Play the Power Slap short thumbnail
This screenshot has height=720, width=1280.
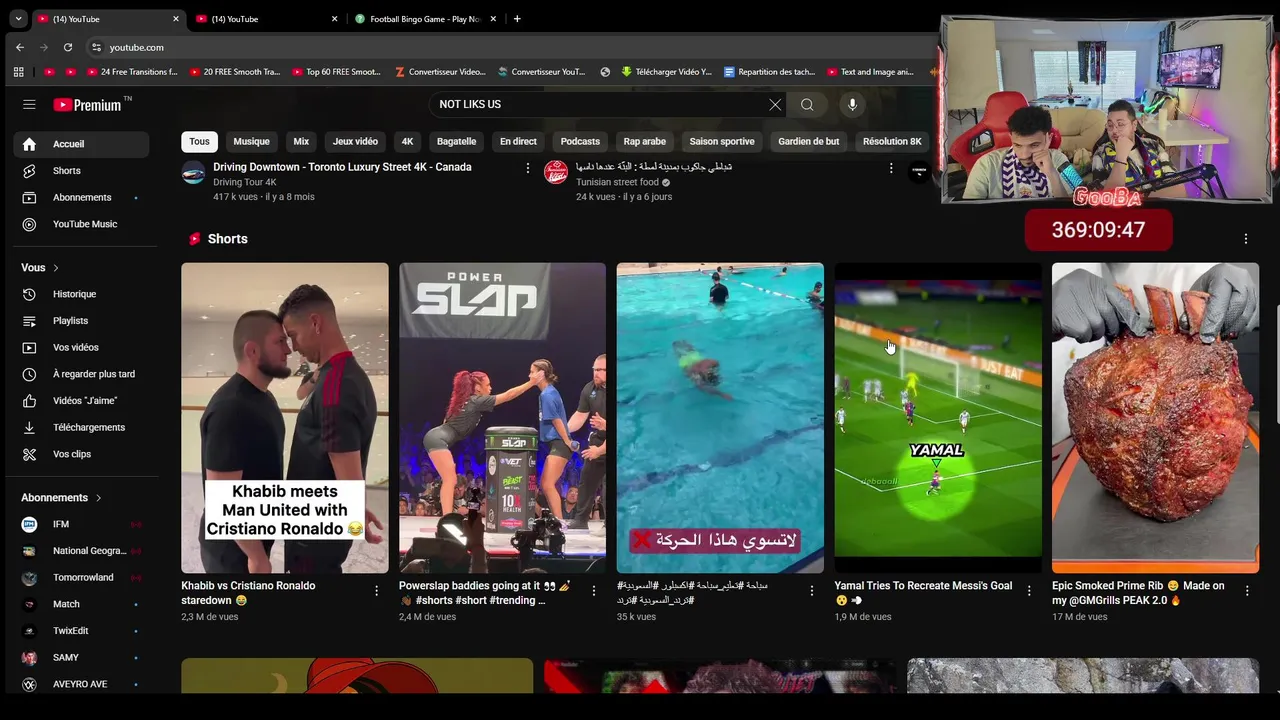coord(502,418)
